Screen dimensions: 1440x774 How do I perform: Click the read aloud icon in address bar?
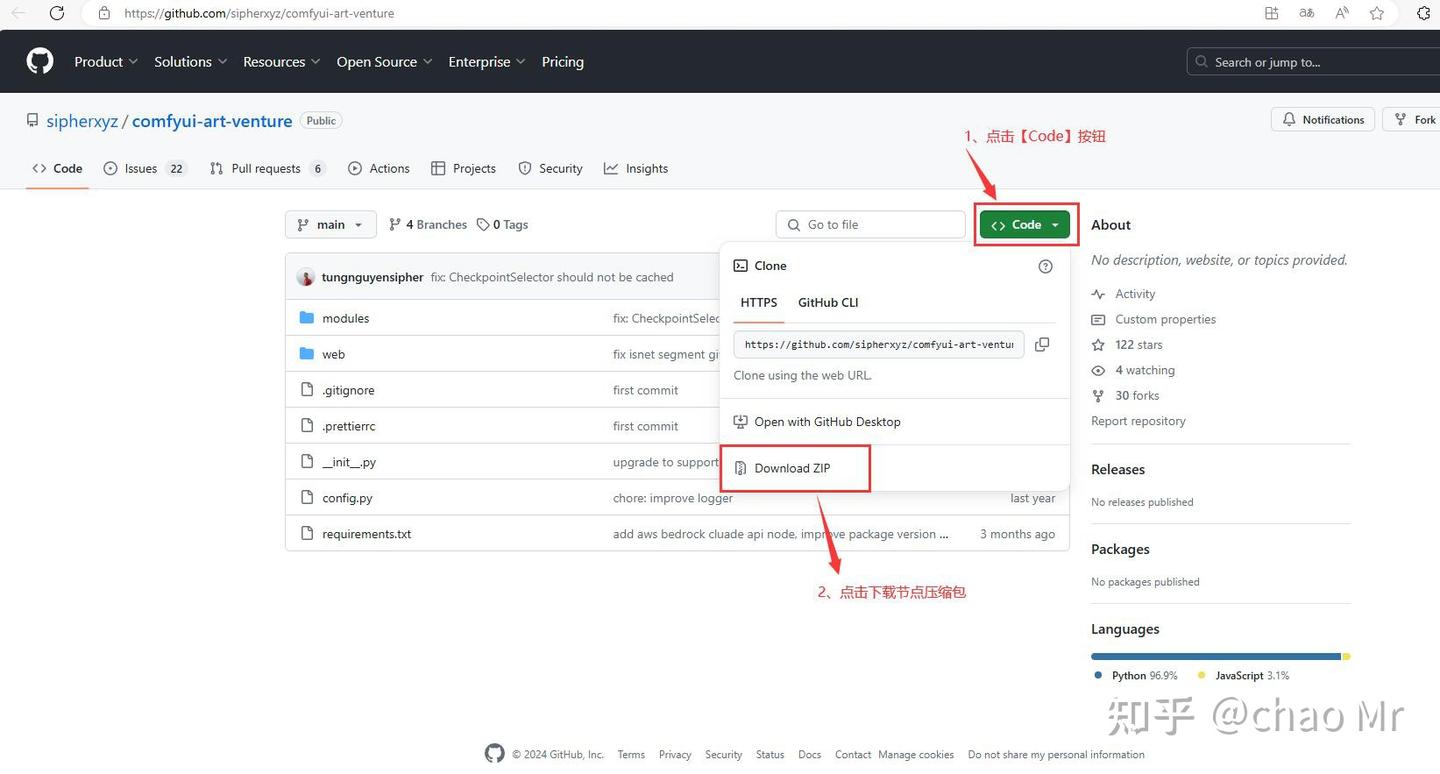click(x=1342, y=13)
